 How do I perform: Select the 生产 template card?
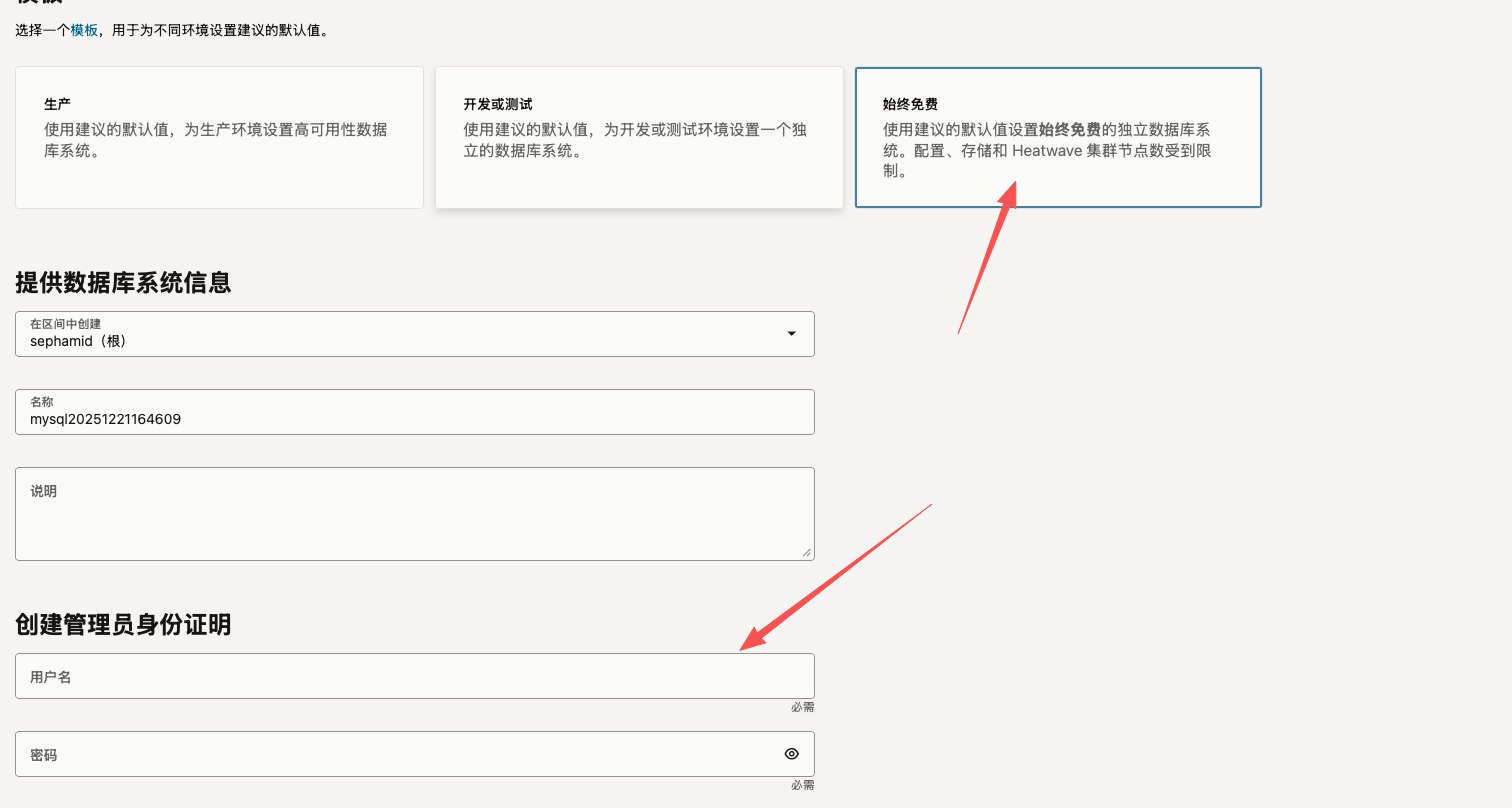click(219, 138)
